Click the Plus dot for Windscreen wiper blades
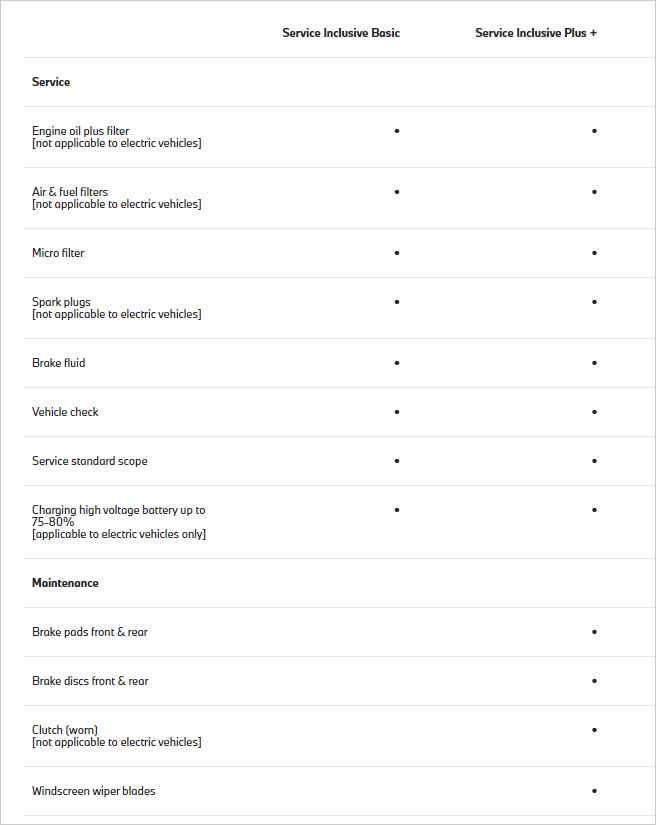The image size is (656, 825). (594, 791)
